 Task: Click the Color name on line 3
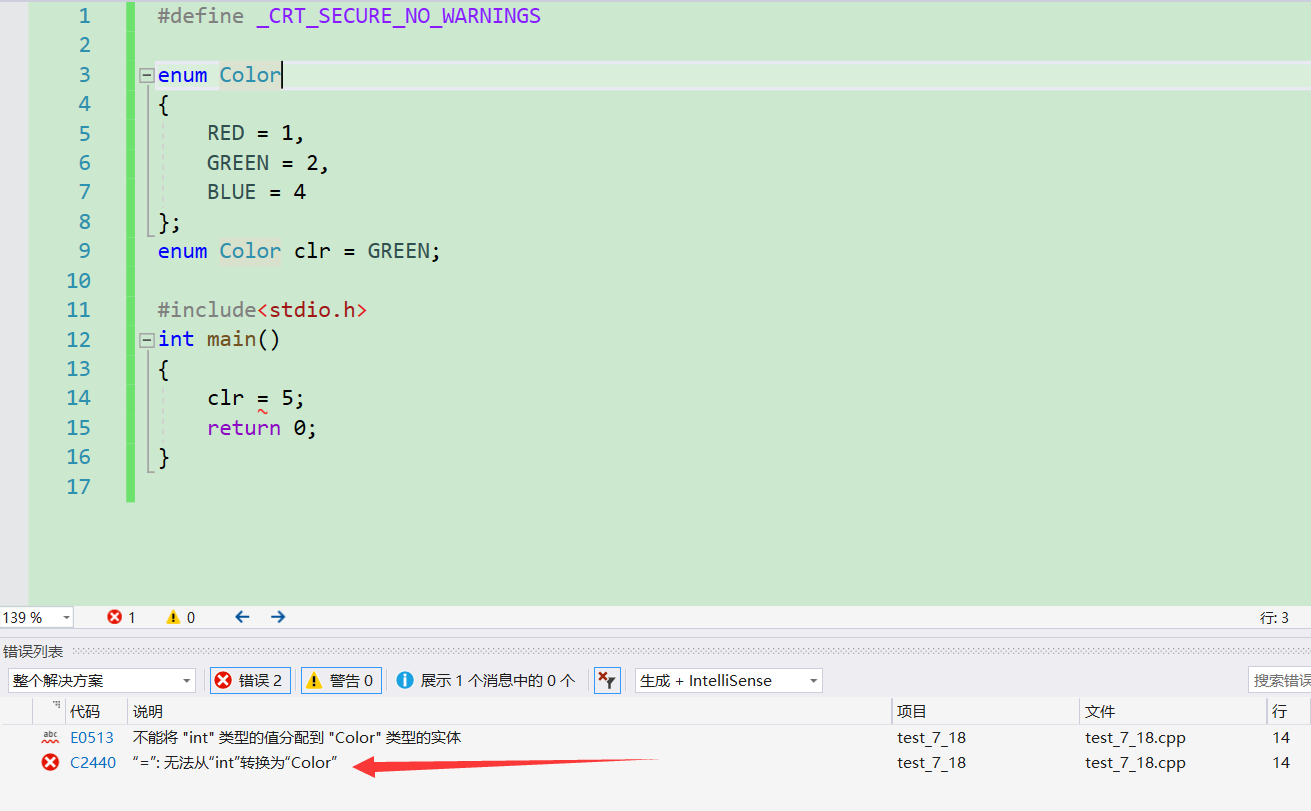pos(250,75)
